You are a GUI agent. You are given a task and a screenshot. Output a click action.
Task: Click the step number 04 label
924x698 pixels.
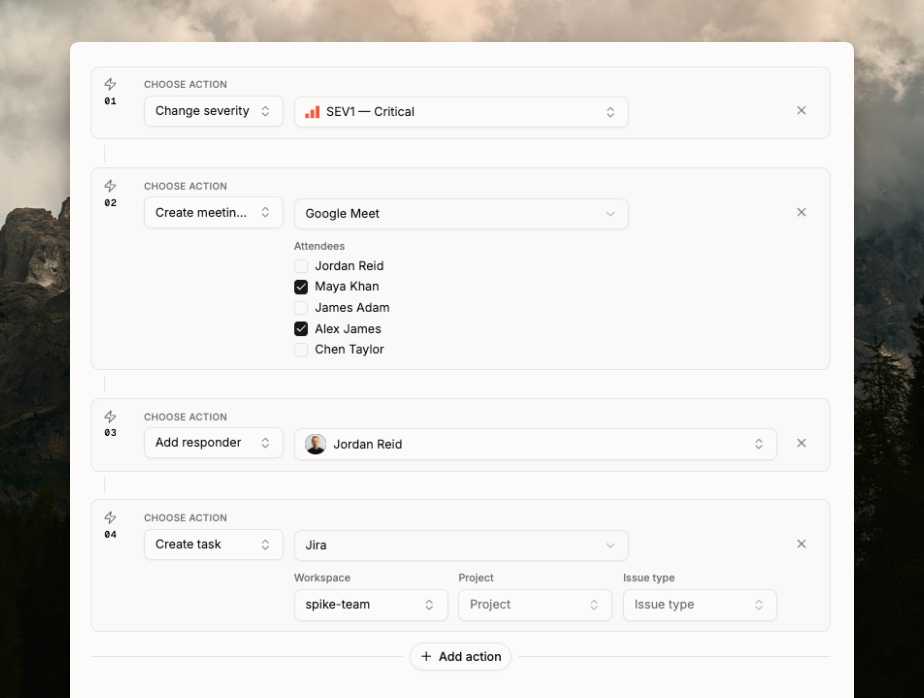tap(110, 535)
